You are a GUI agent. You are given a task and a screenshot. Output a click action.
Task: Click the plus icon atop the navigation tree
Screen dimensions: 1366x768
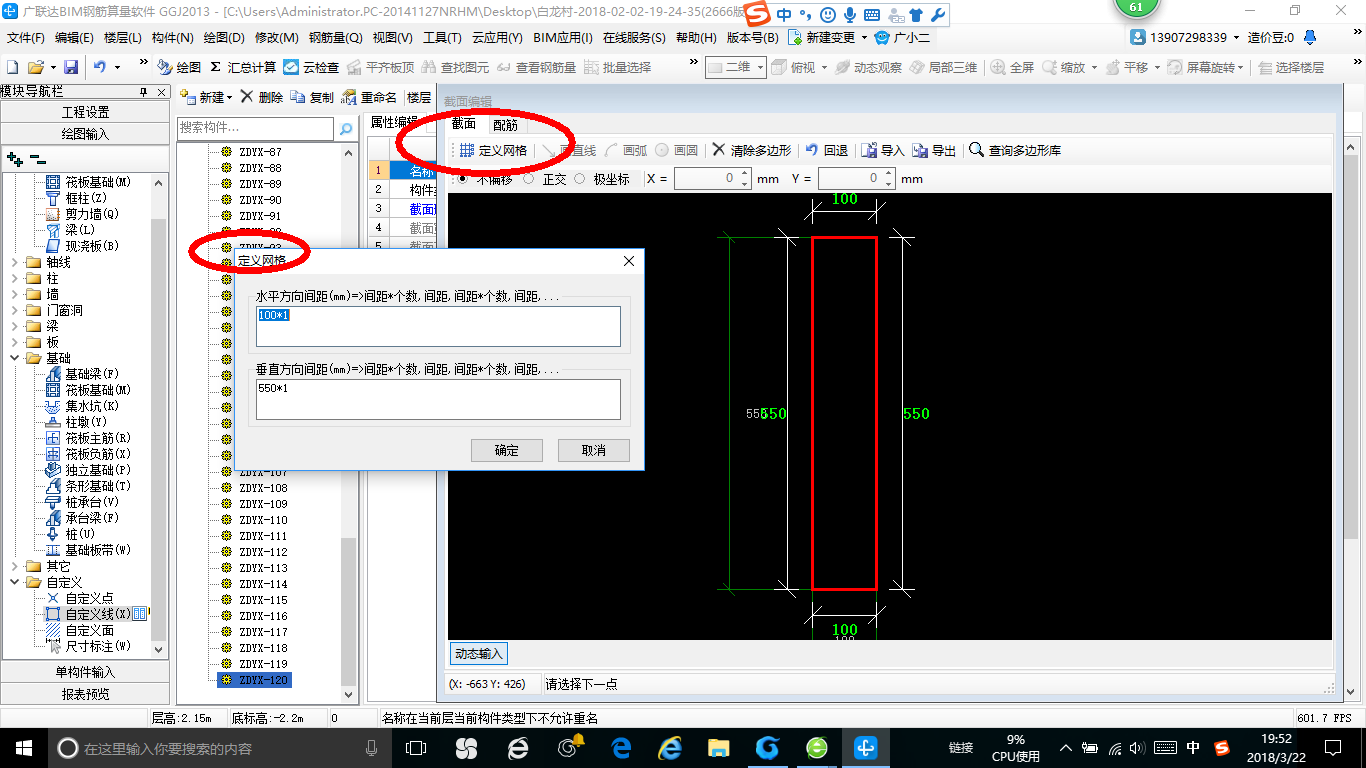coord(14,159)
